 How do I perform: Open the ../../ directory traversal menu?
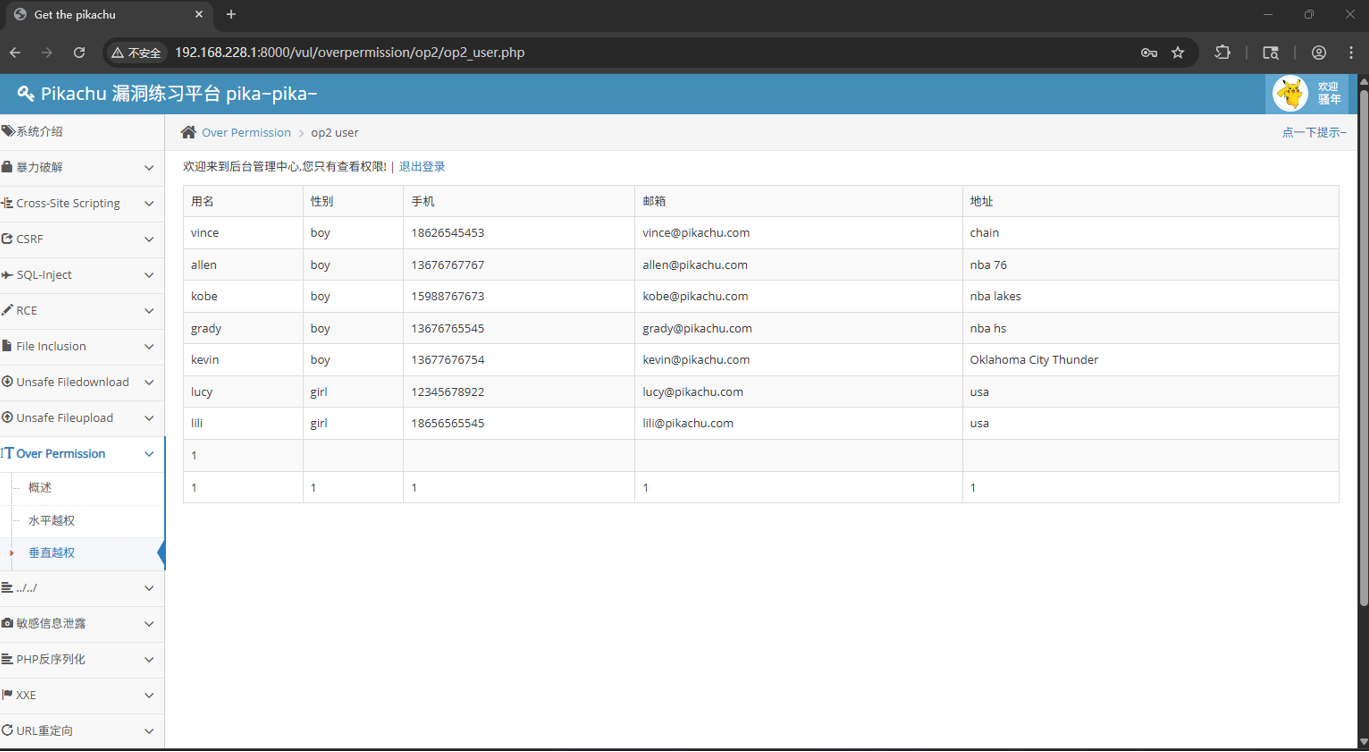tap(82, 588)
